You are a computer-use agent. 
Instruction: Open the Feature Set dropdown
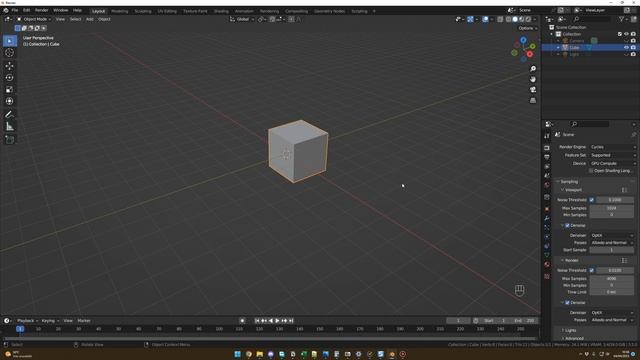(613, 156)
